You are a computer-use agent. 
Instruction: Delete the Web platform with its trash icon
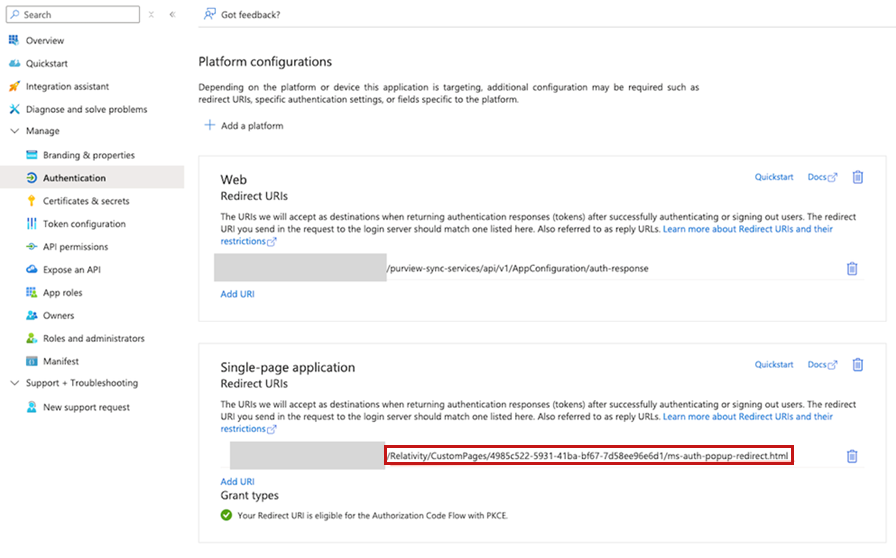coord(857,177)
